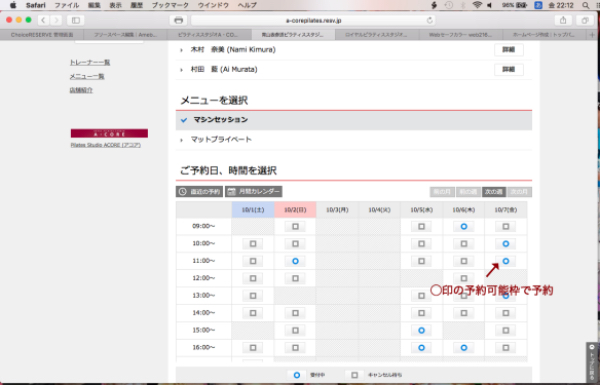Image resolution: width=600 pixels, height=385 pixels.
Task: Click the トップに戻る back-to-top button
Action: point(592,363)
